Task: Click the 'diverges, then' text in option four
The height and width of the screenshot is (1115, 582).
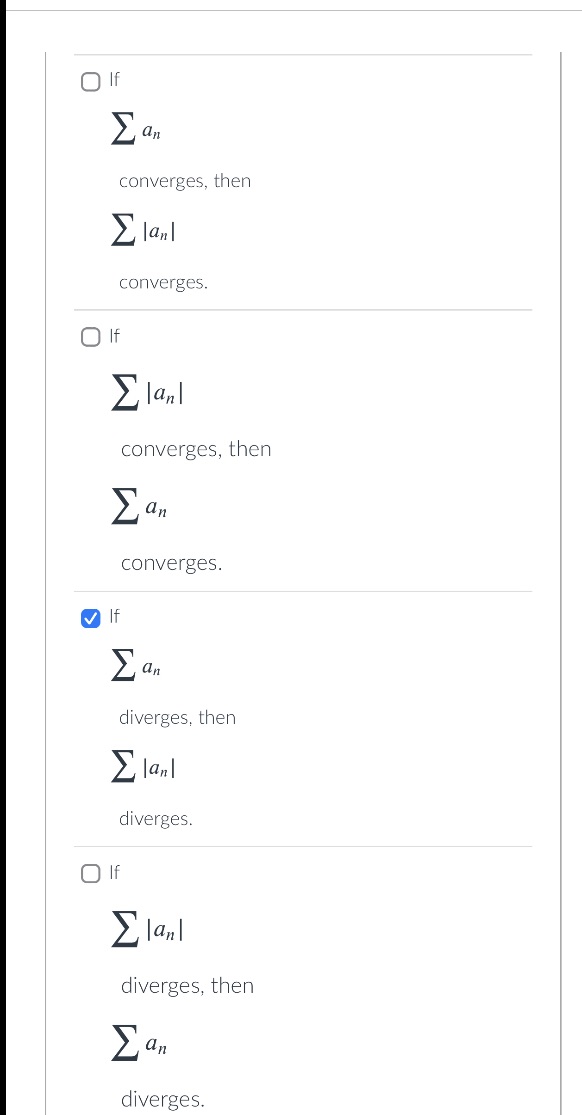Action: [187, 985]
